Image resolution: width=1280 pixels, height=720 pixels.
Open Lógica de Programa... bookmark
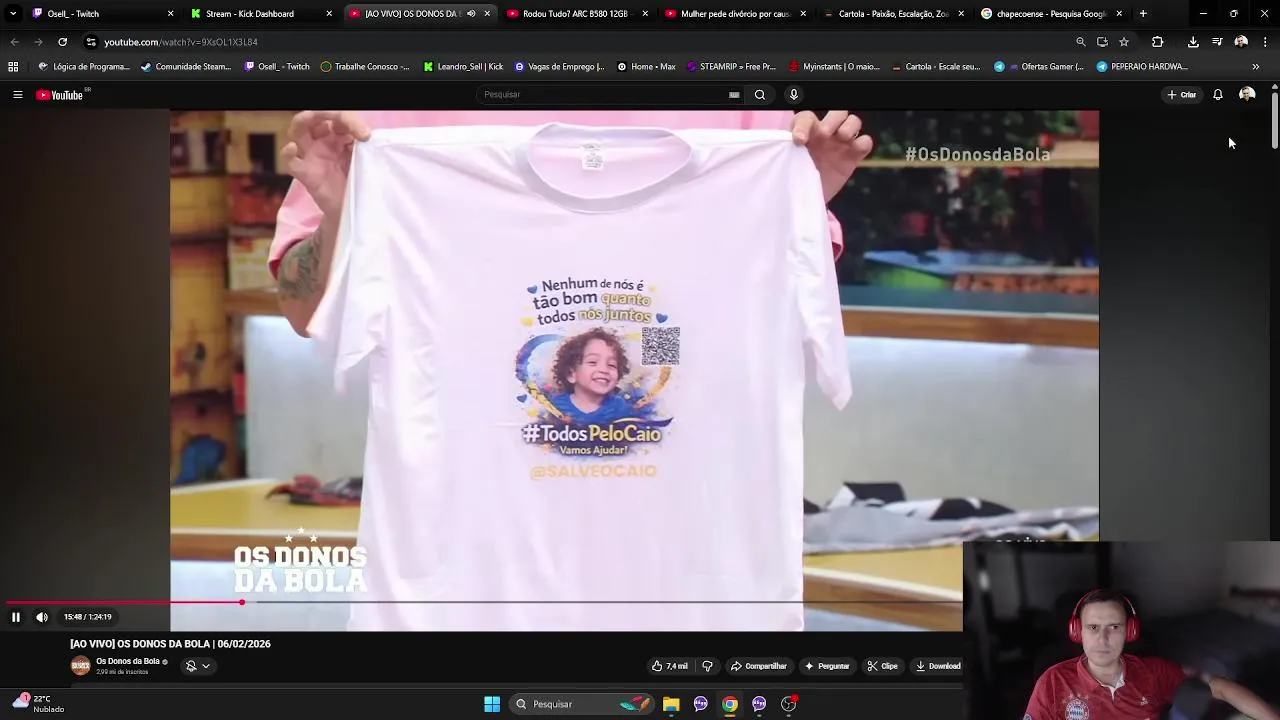[84, 67]
